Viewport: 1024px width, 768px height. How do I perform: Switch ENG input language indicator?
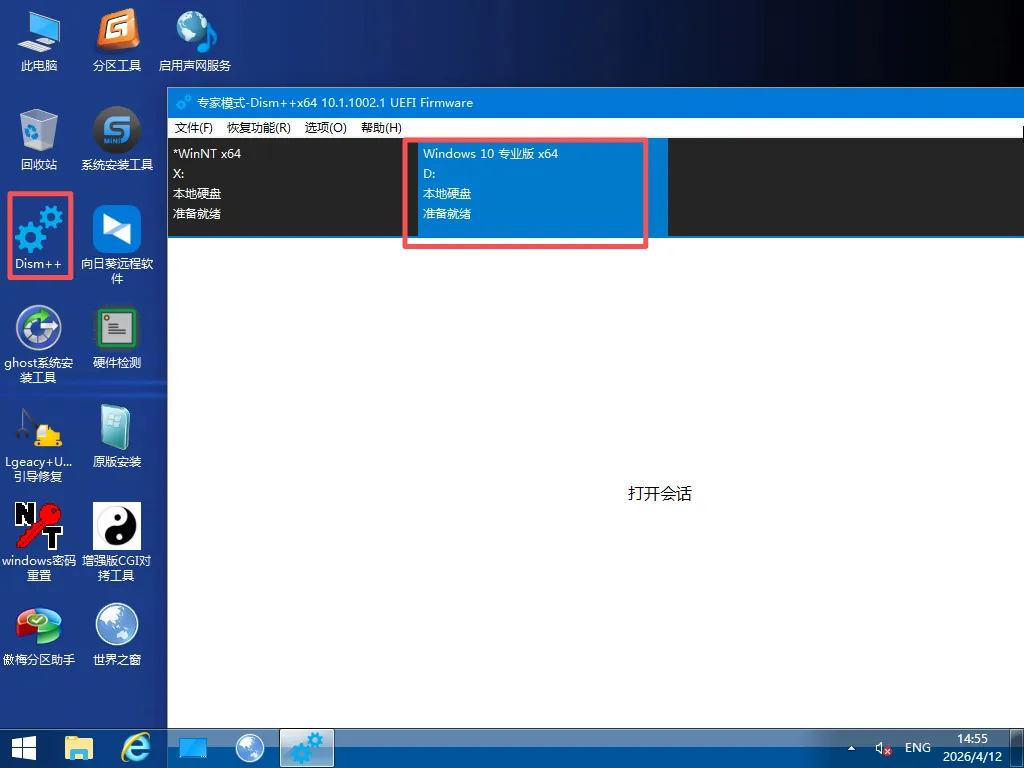point(918,748)
